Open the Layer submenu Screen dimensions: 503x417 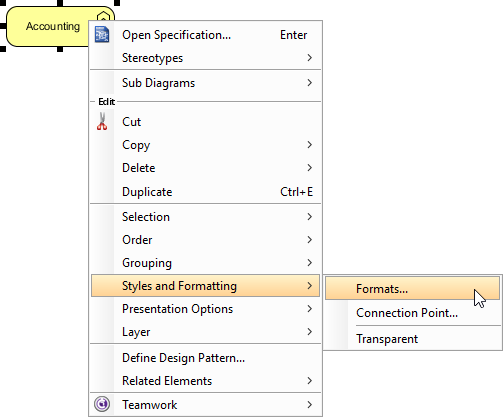click(x=205, y=332)
